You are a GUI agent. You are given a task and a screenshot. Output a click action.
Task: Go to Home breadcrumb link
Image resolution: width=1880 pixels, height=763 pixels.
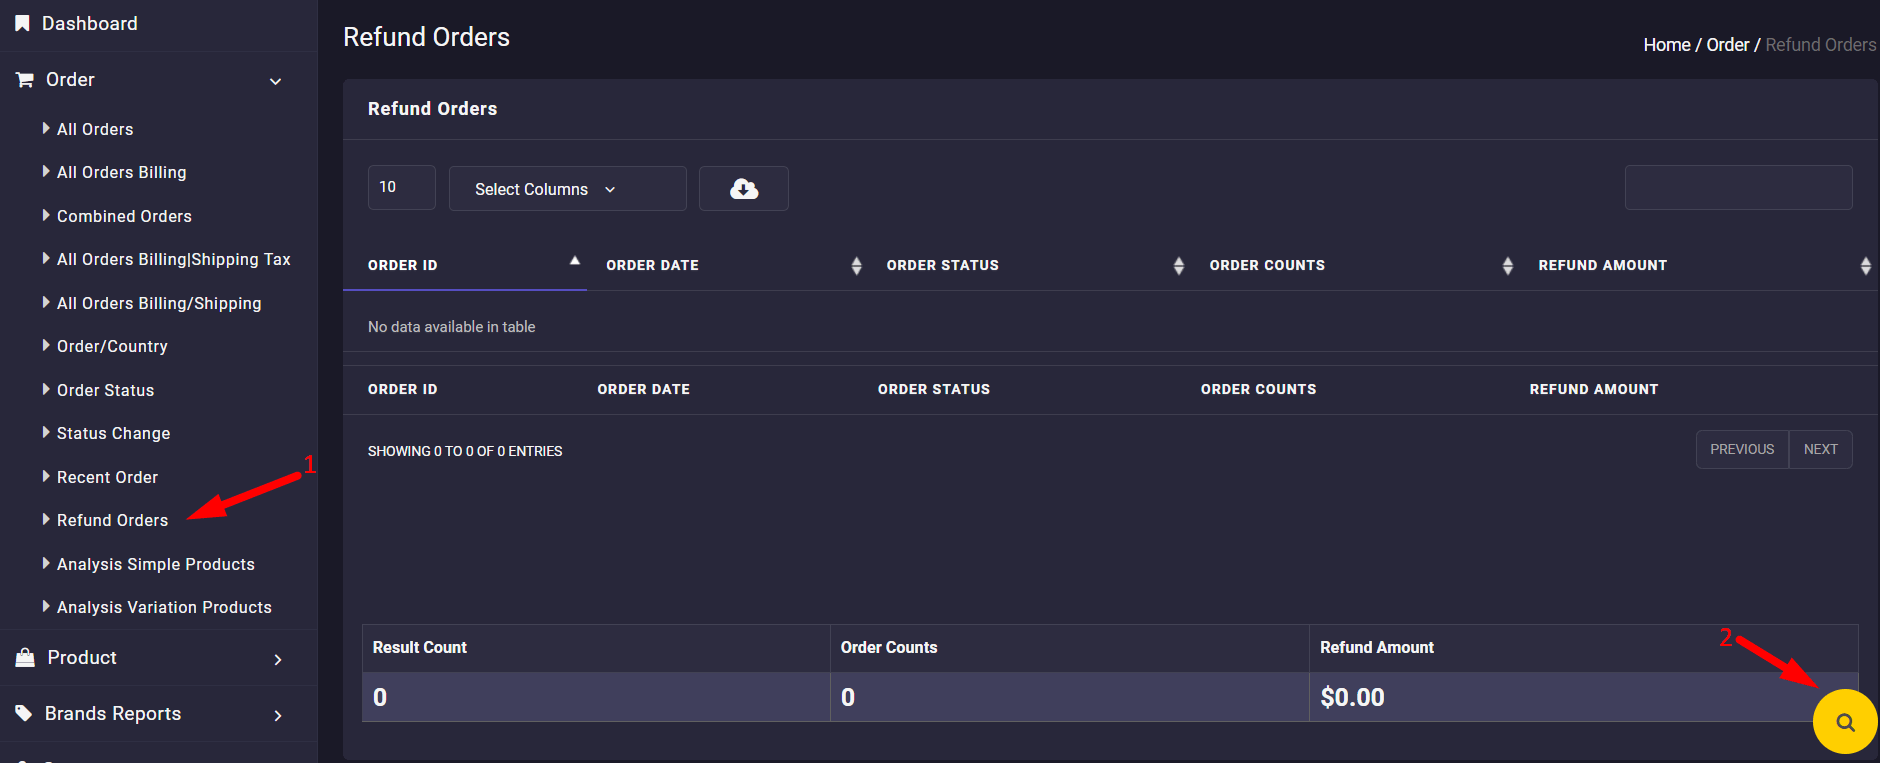click(1666, 45)
